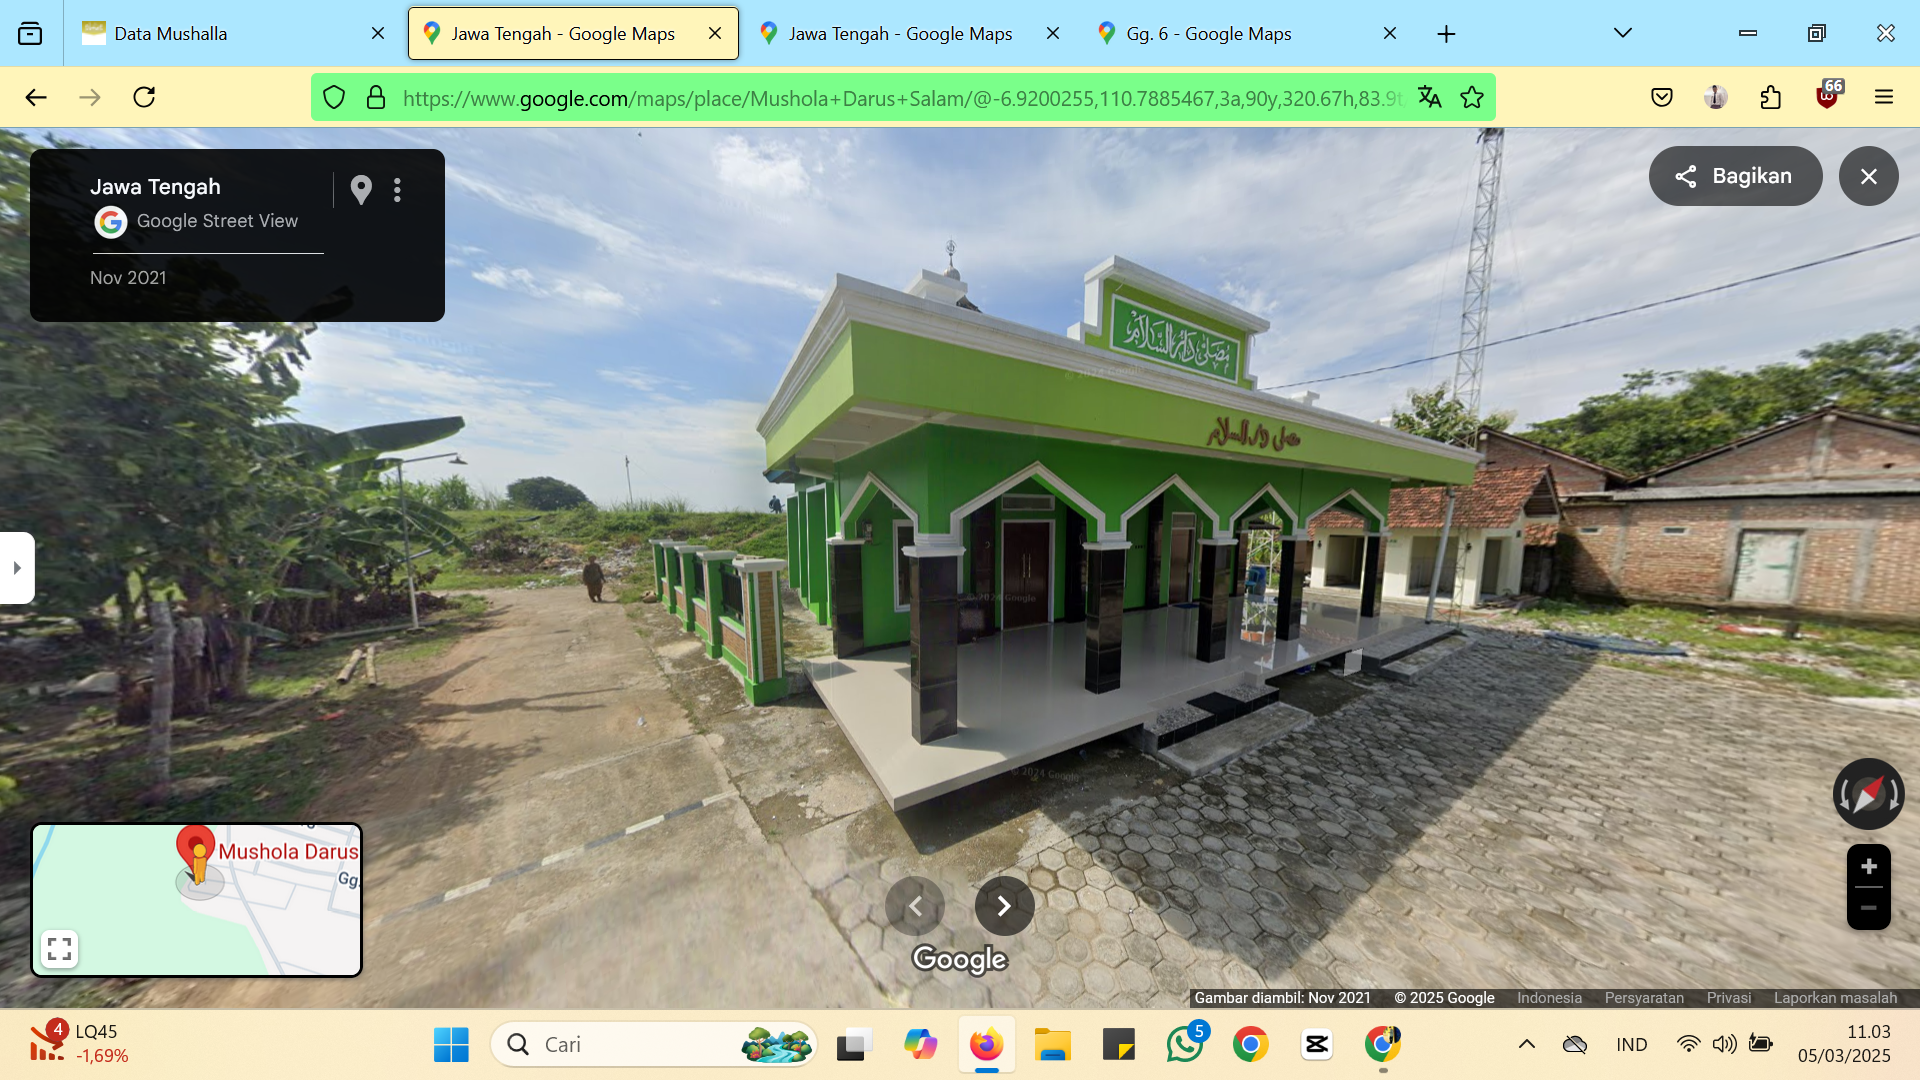
Task: Close the Street View panorama
Action: tap(1868, 176)
